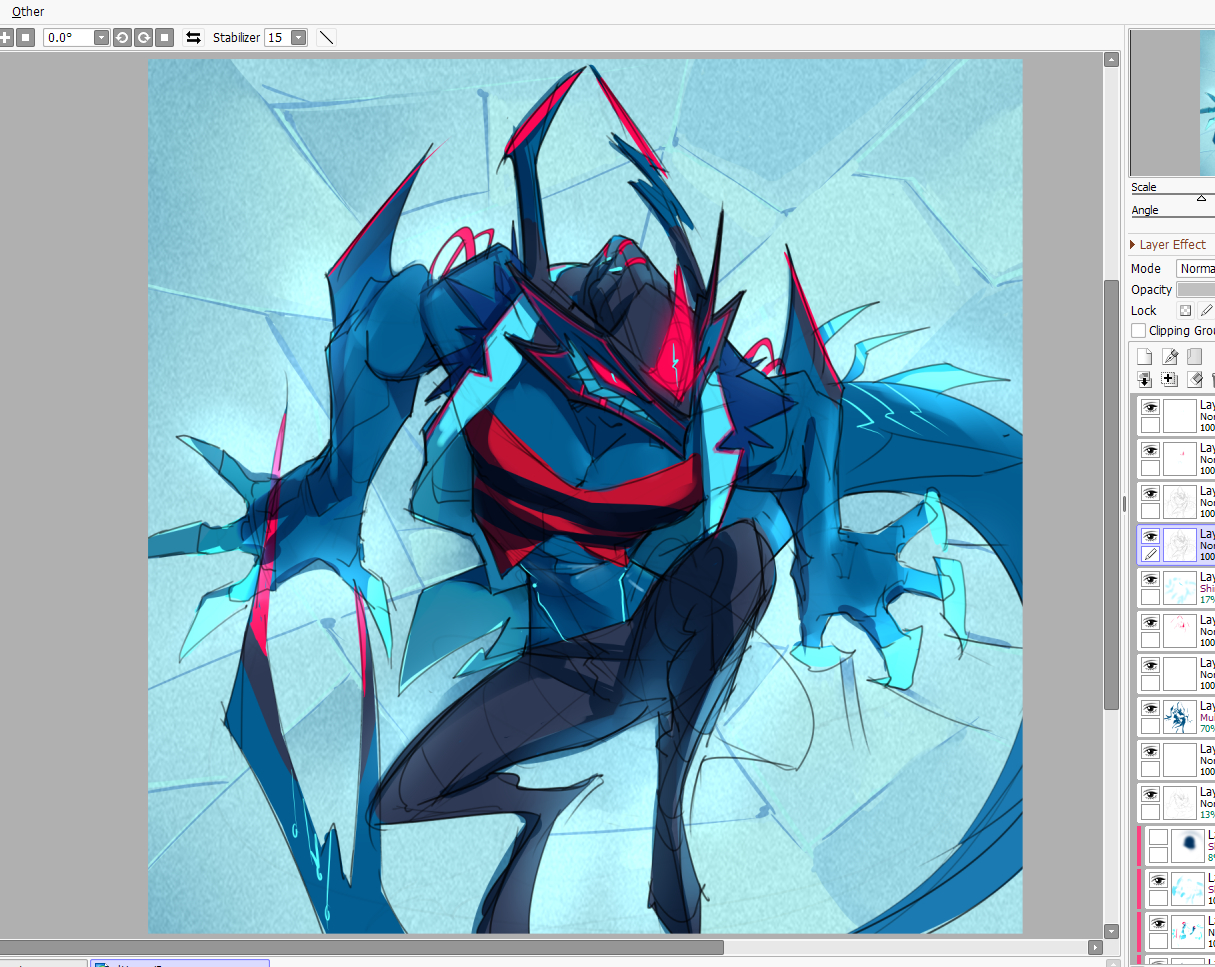The width and height of the screenshot is (1215, 967).
Task: Clear the selected layer with eraser icon
Action: (1195, 380)
